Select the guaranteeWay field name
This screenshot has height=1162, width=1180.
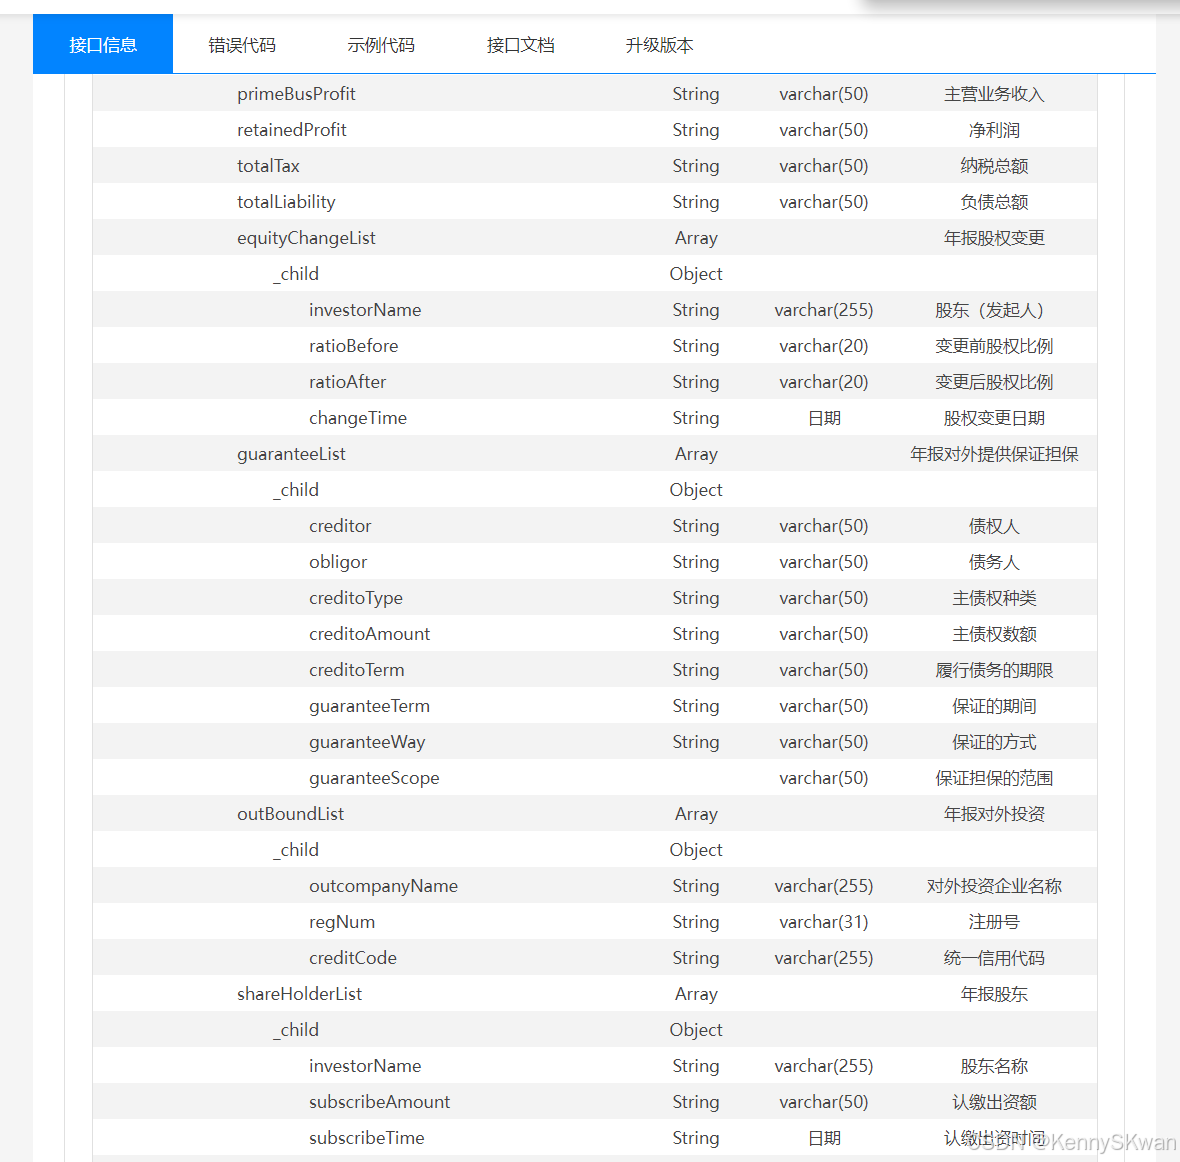point(366,743)
